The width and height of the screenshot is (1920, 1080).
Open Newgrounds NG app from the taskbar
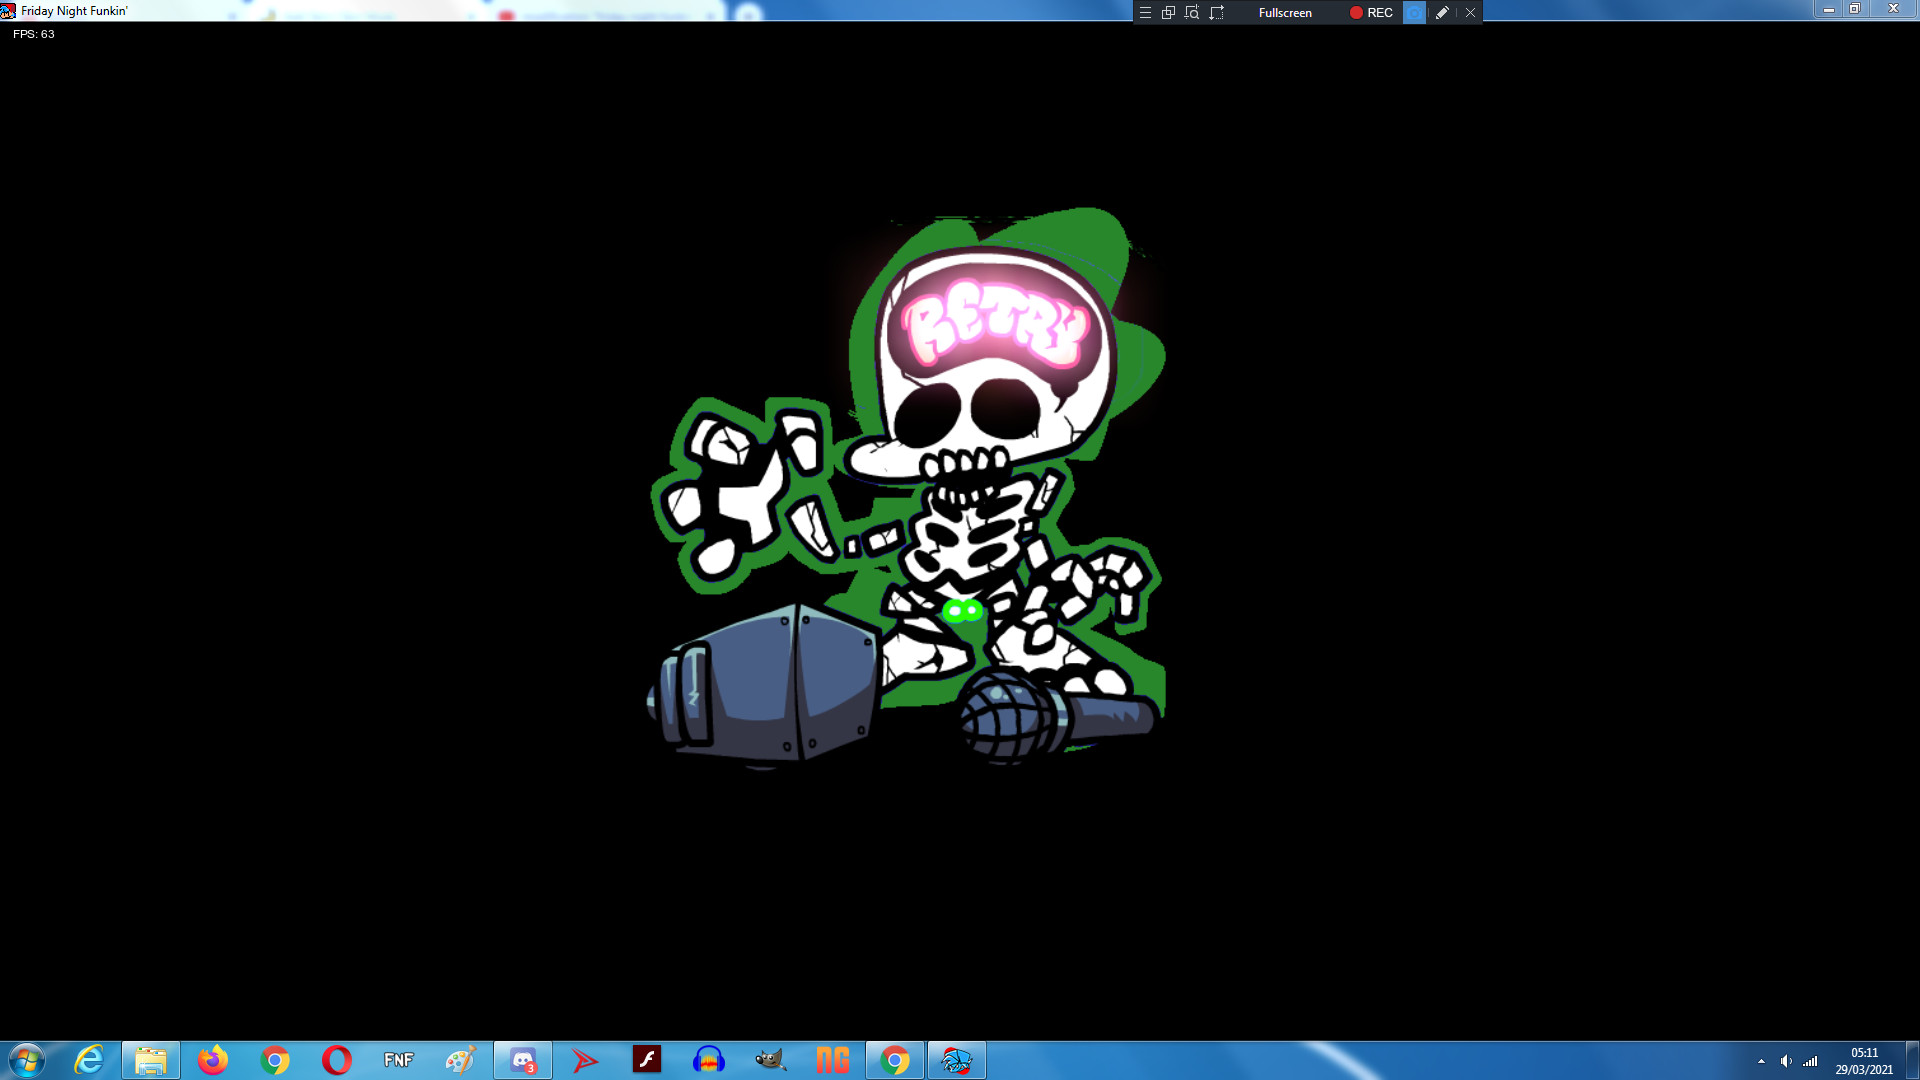tap(833, 1059)
